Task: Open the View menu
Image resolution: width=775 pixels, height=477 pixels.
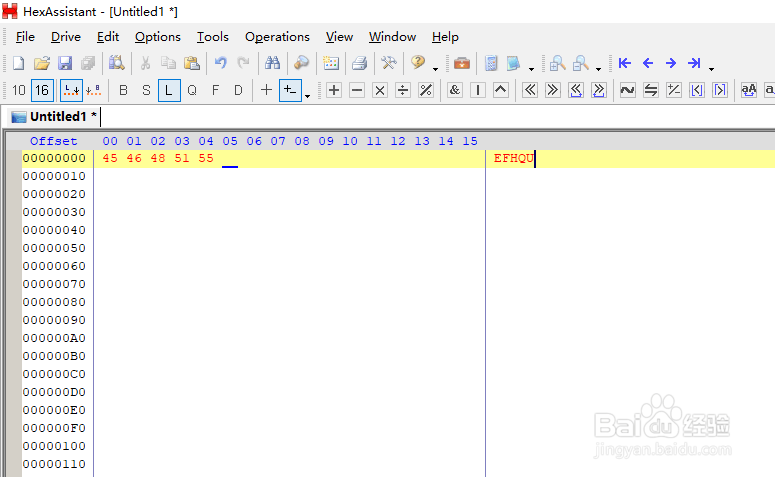Action: click(339, 37)
